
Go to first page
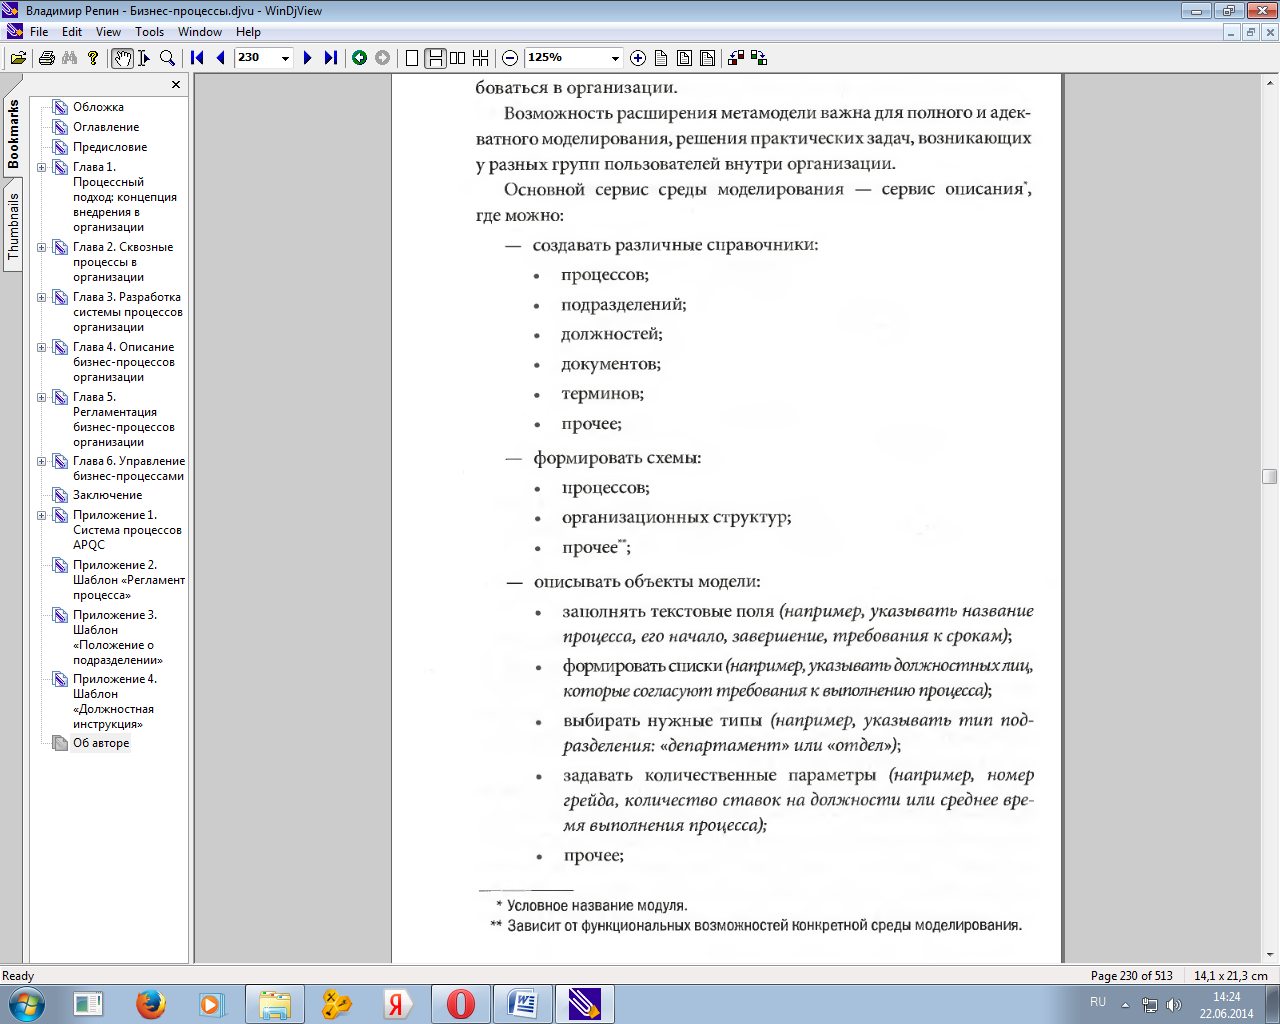click(197, 58)
